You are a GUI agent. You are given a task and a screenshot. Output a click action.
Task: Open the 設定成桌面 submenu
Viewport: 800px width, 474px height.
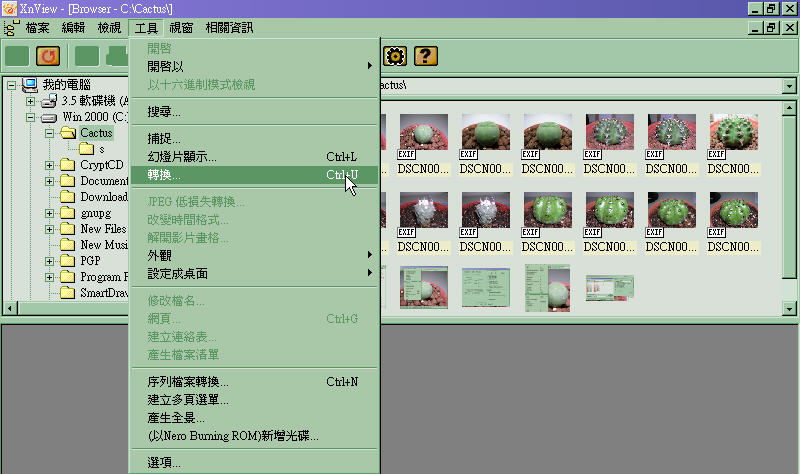click(x=255, y=273)
